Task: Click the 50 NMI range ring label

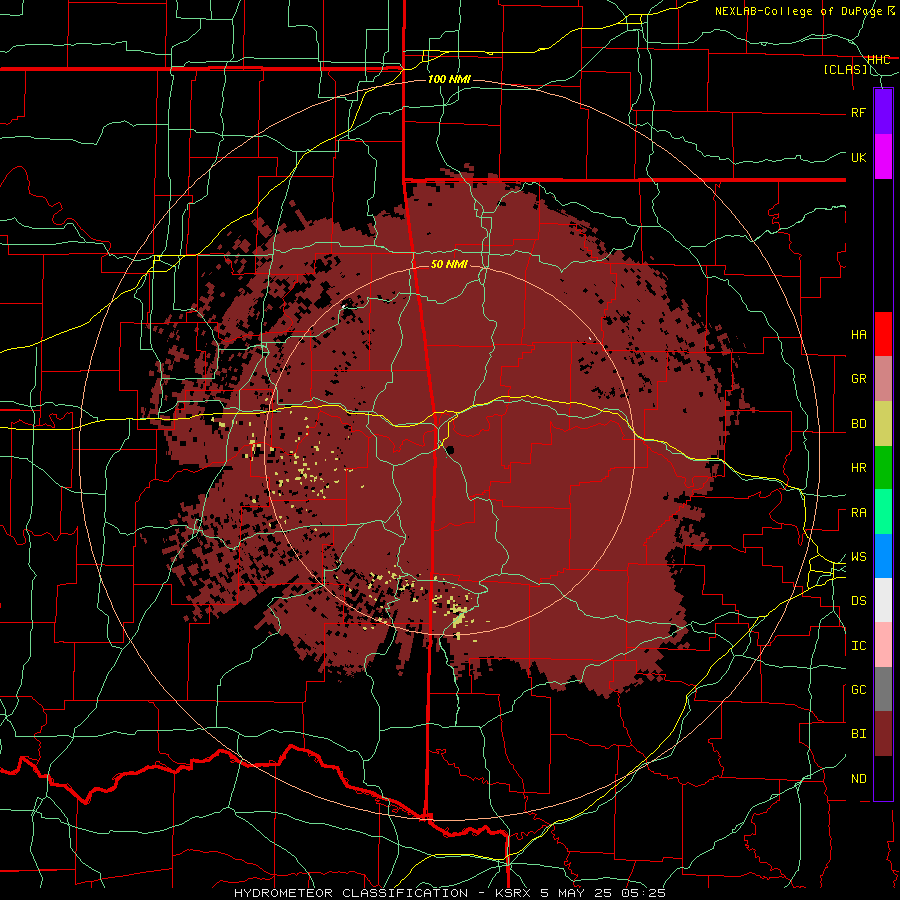Action: click(x=449, y=264)
